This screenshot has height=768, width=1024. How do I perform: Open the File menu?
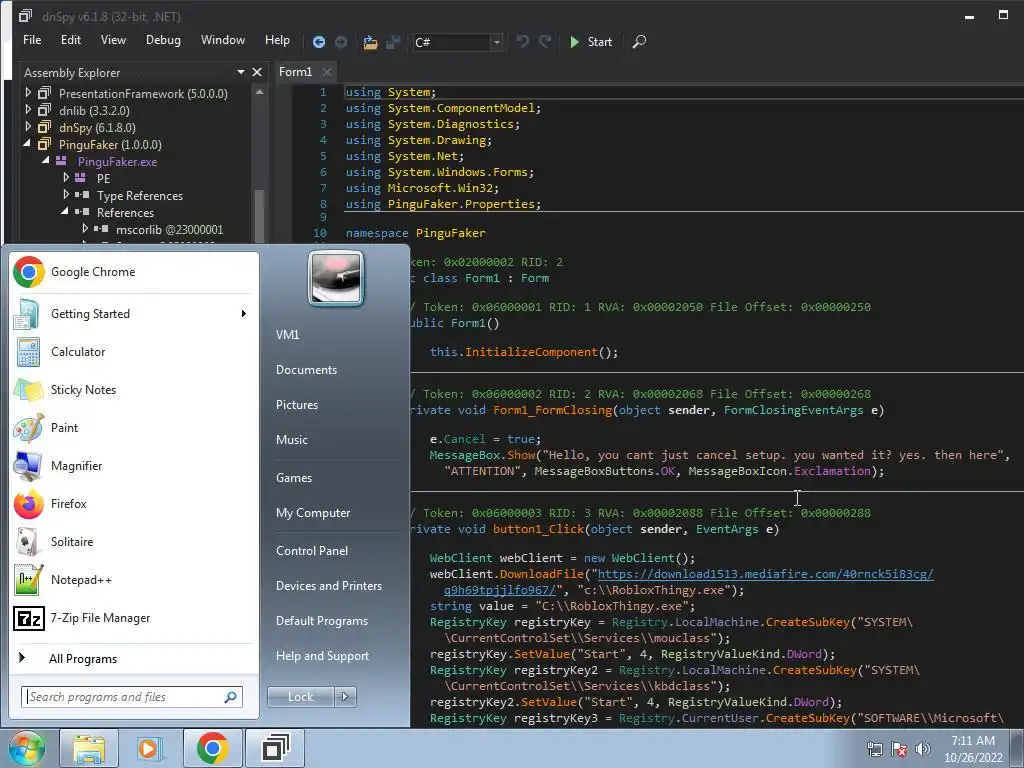32,40
